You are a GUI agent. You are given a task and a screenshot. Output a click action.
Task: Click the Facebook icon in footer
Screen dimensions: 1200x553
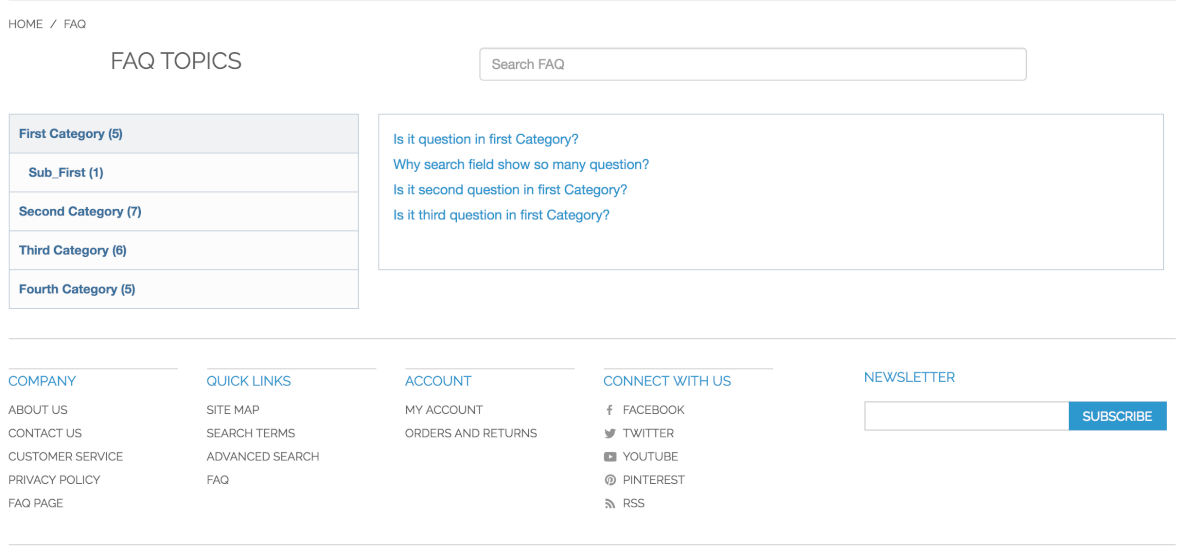[609, 410]
